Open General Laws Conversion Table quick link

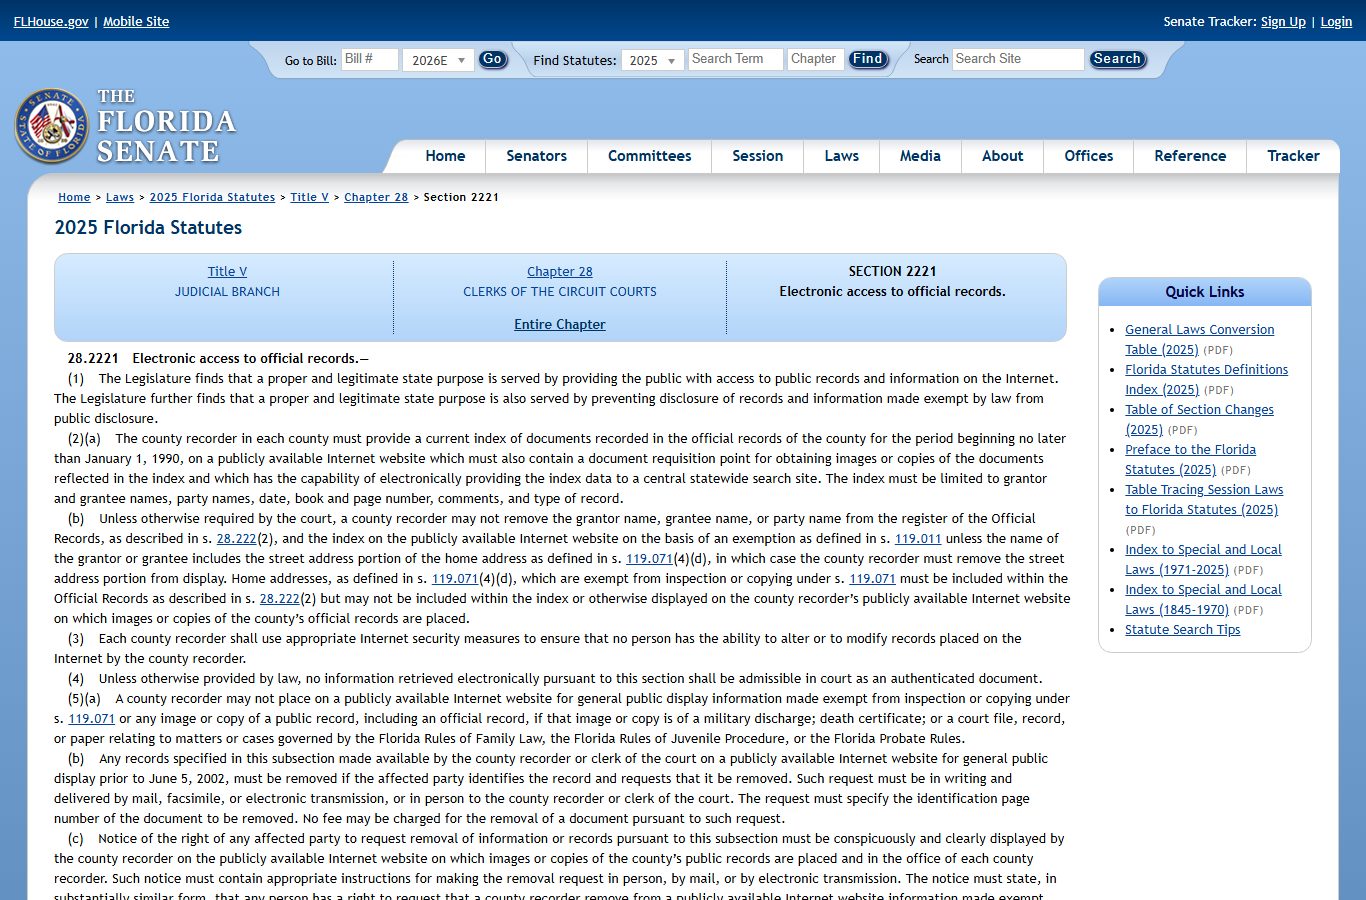pos(1199,339)
